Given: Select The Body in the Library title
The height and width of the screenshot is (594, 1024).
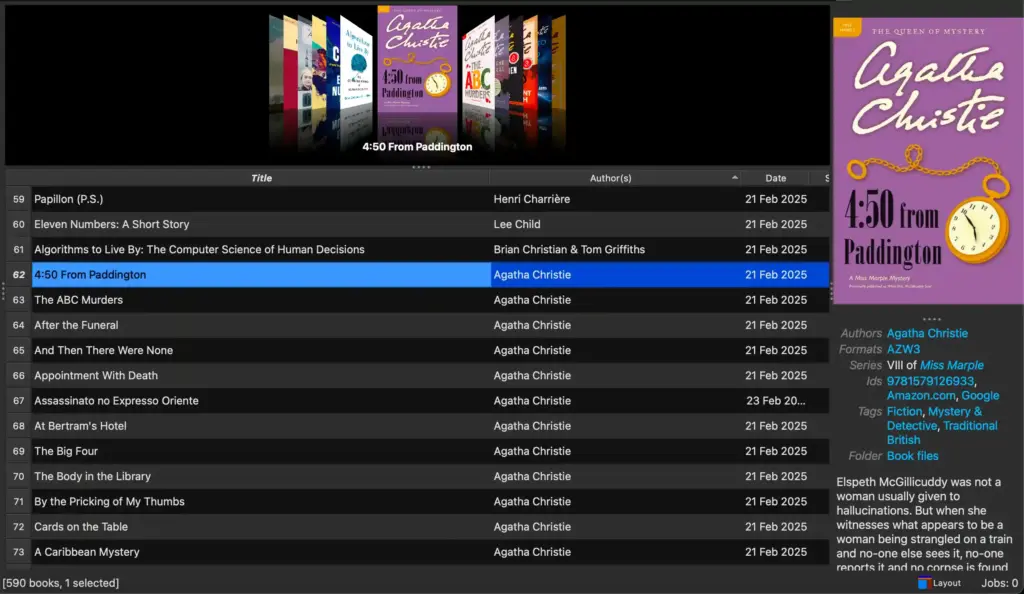Looking at the screenshot, I should click(x=92, y=477).
